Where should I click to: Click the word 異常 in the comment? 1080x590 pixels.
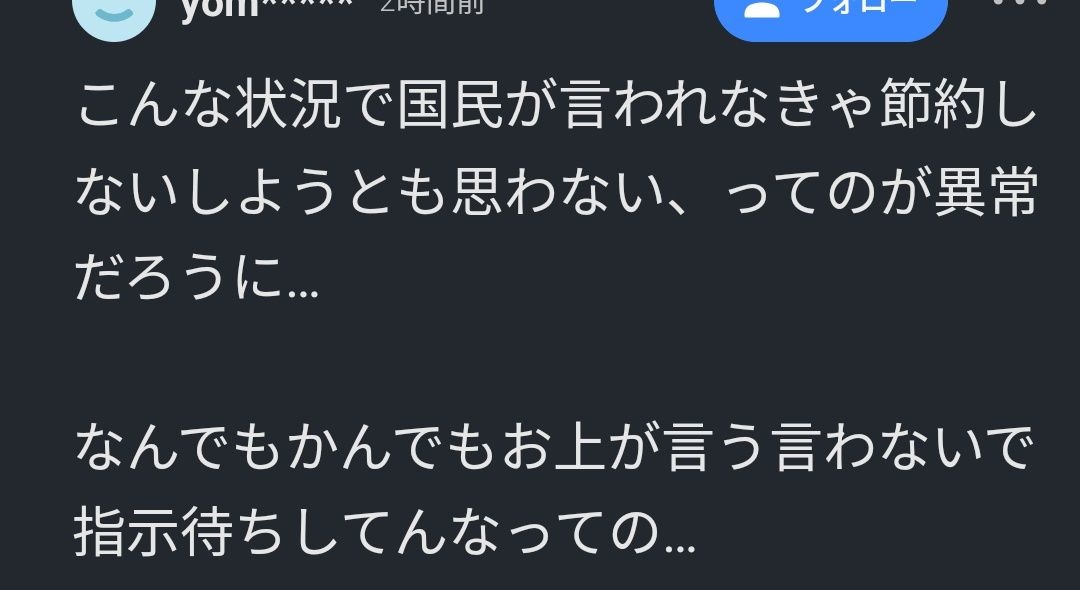click(985, 191)
